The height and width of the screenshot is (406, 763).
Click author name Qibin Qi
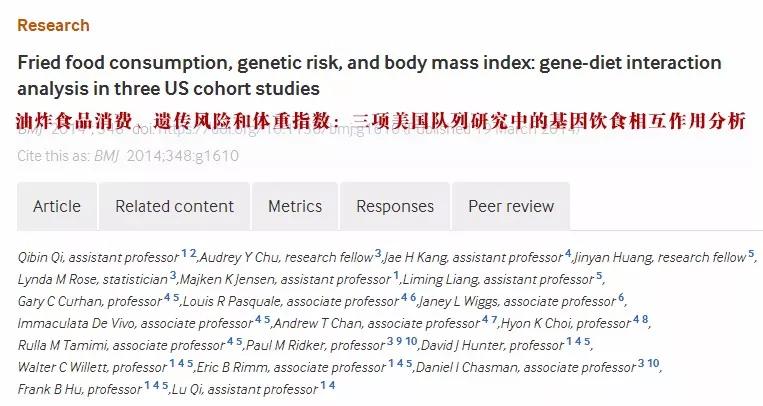41,257
